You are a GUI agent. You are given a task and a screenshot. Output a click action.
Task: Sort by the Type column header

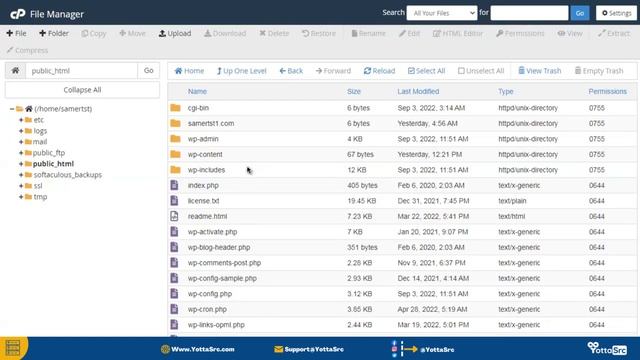point(506,91)
